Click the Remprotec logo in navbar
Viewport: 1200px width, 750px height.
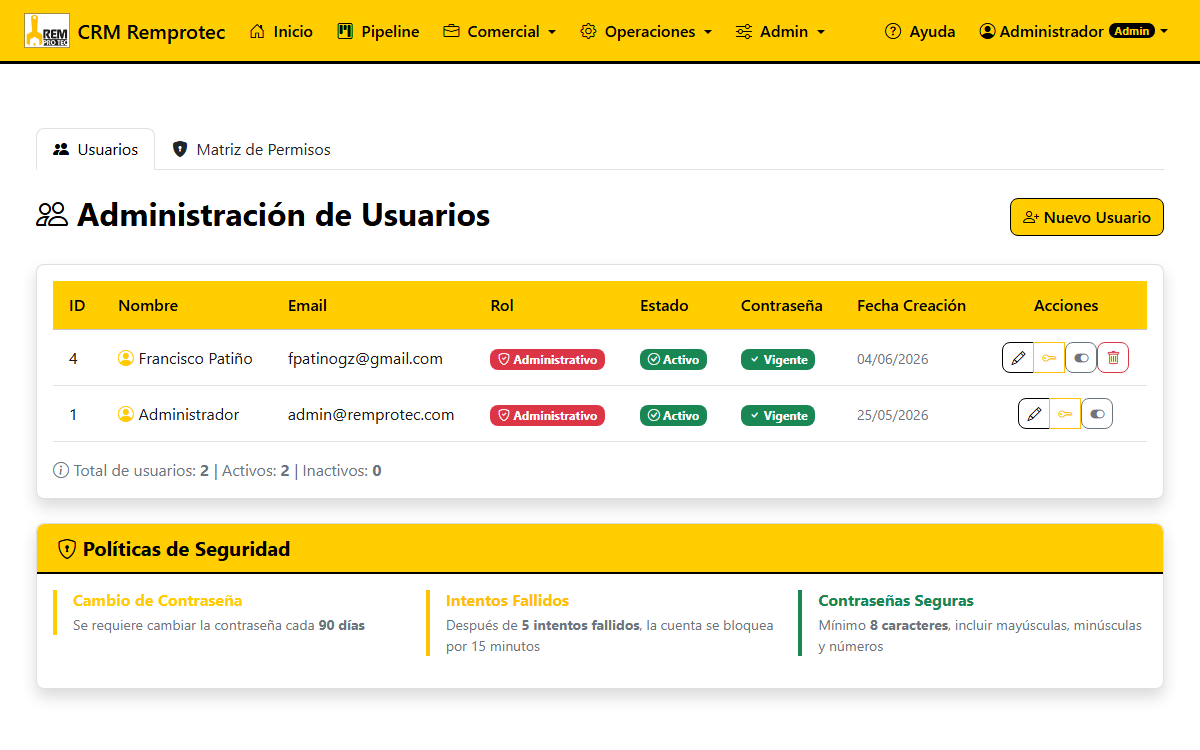coord(47,31)
